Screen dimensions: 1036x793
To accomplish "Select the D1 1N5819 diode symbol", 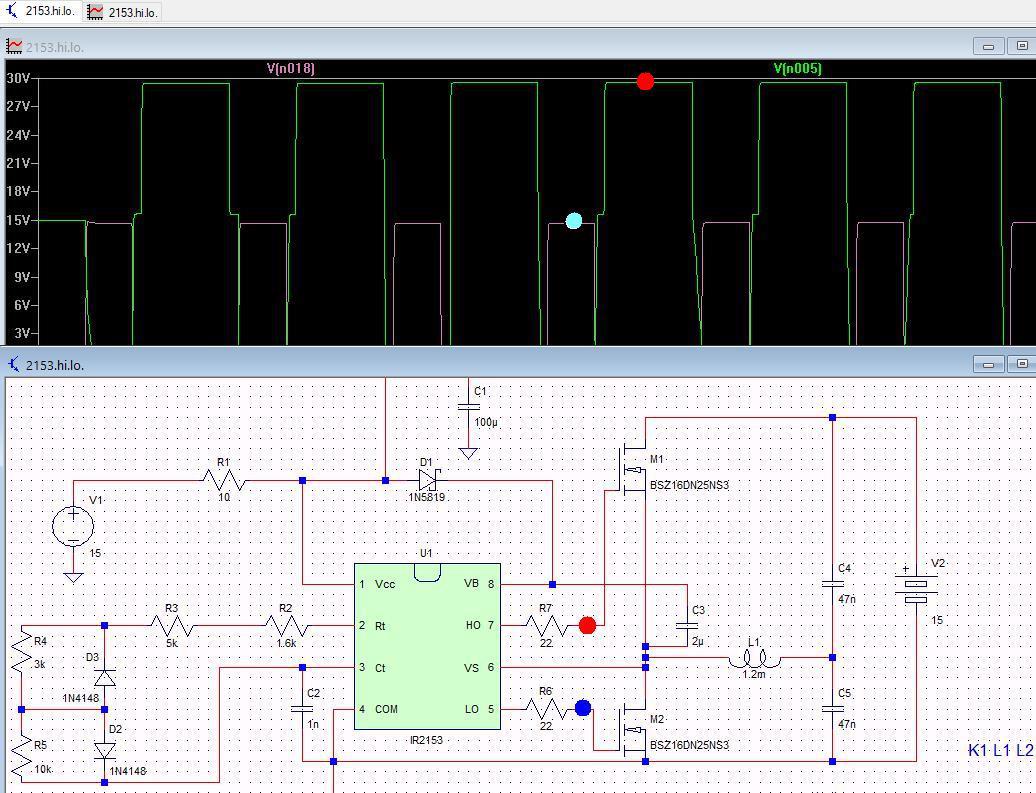I will 428,480.
